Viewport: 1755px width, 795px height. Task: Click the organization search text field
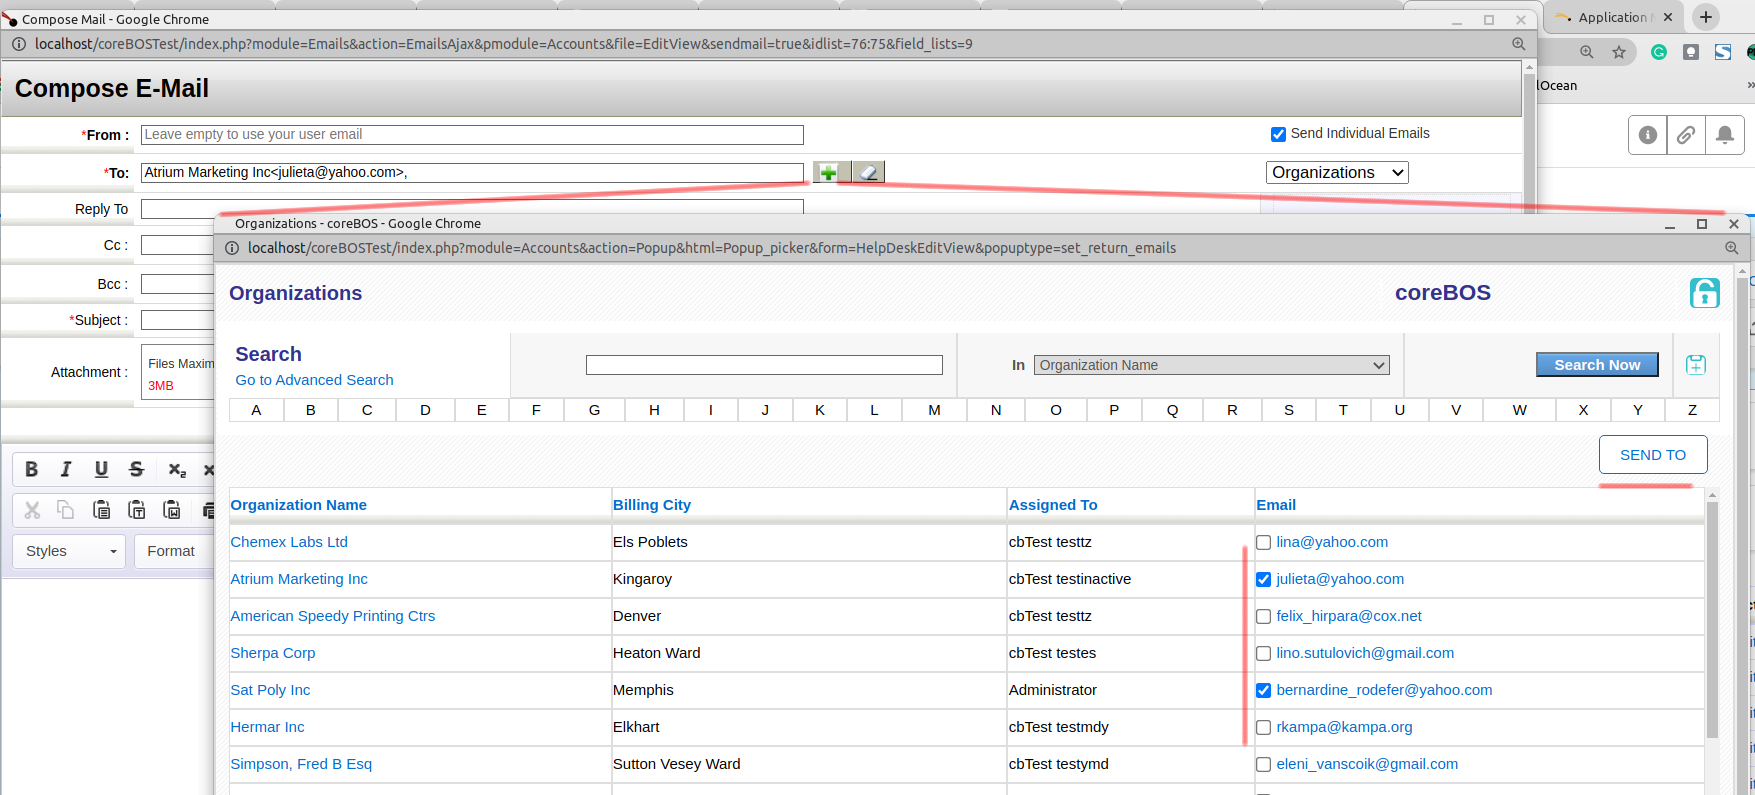[764, 365]
